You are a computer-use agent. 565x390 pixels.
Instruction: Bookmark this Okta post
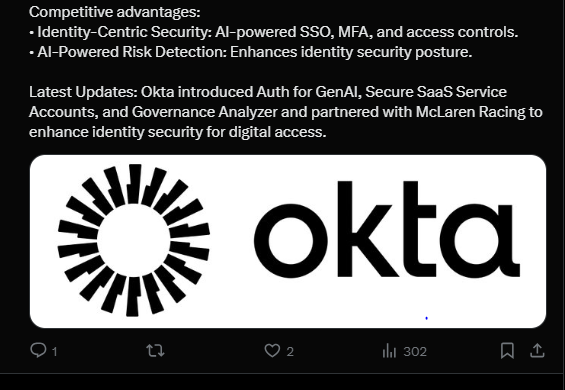507,350
